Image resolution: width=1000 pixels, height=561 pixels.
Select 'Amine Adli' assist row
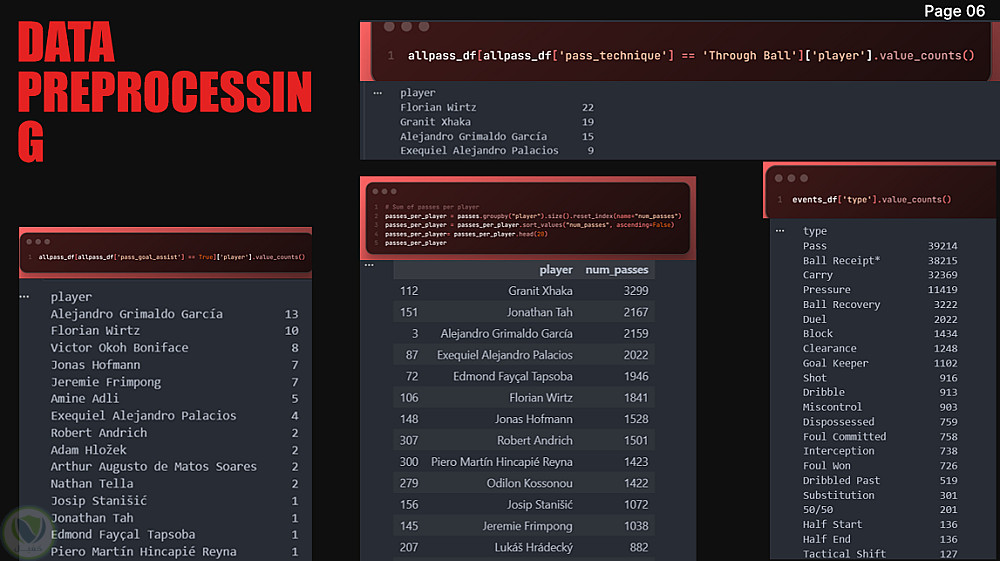(84, 398)
